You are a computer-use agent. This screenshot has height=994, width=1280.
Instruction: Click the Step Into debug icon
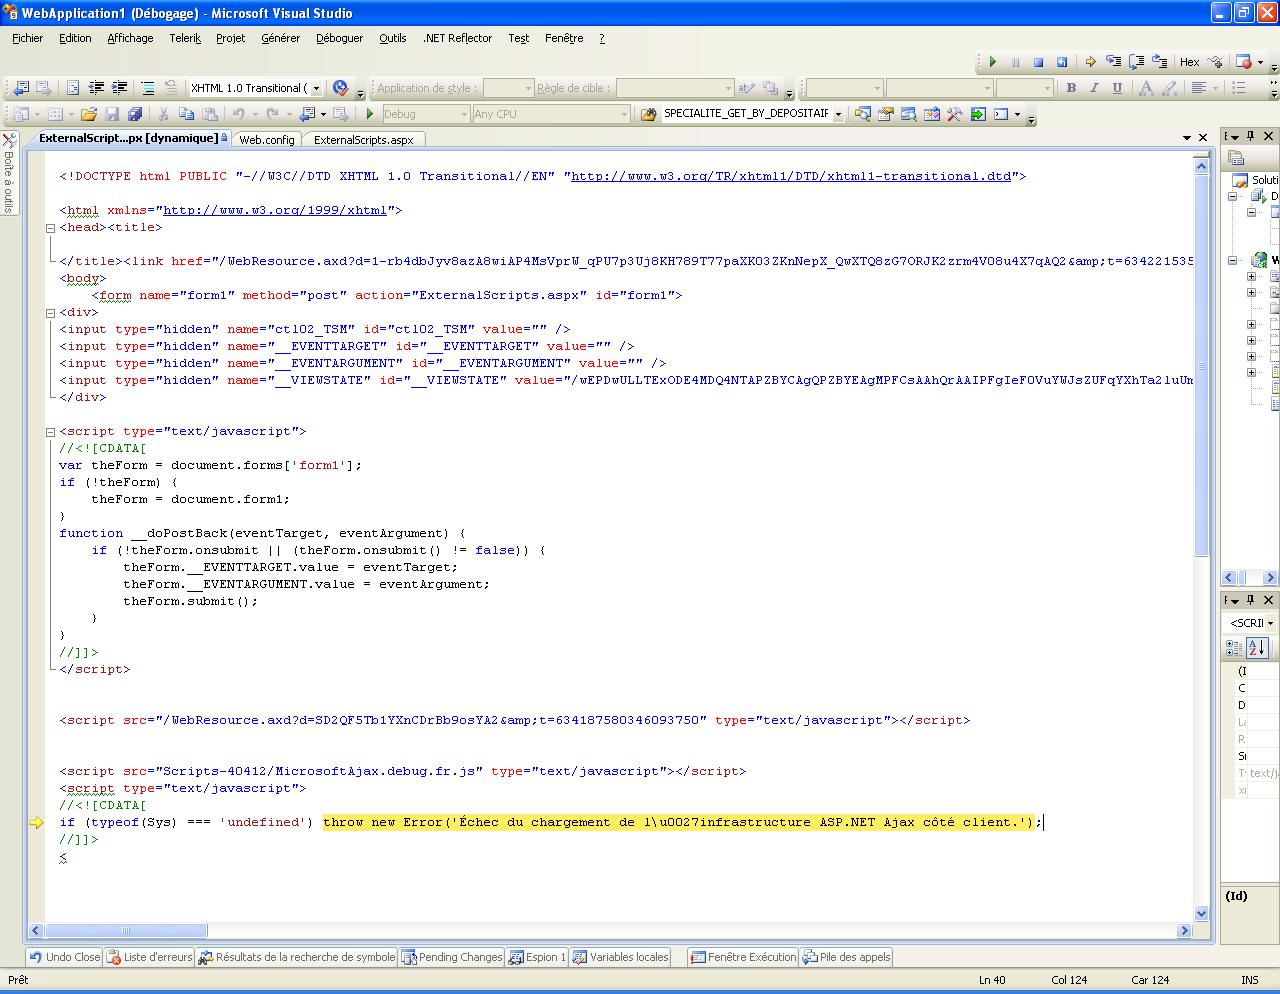[x=1113, y=62]
